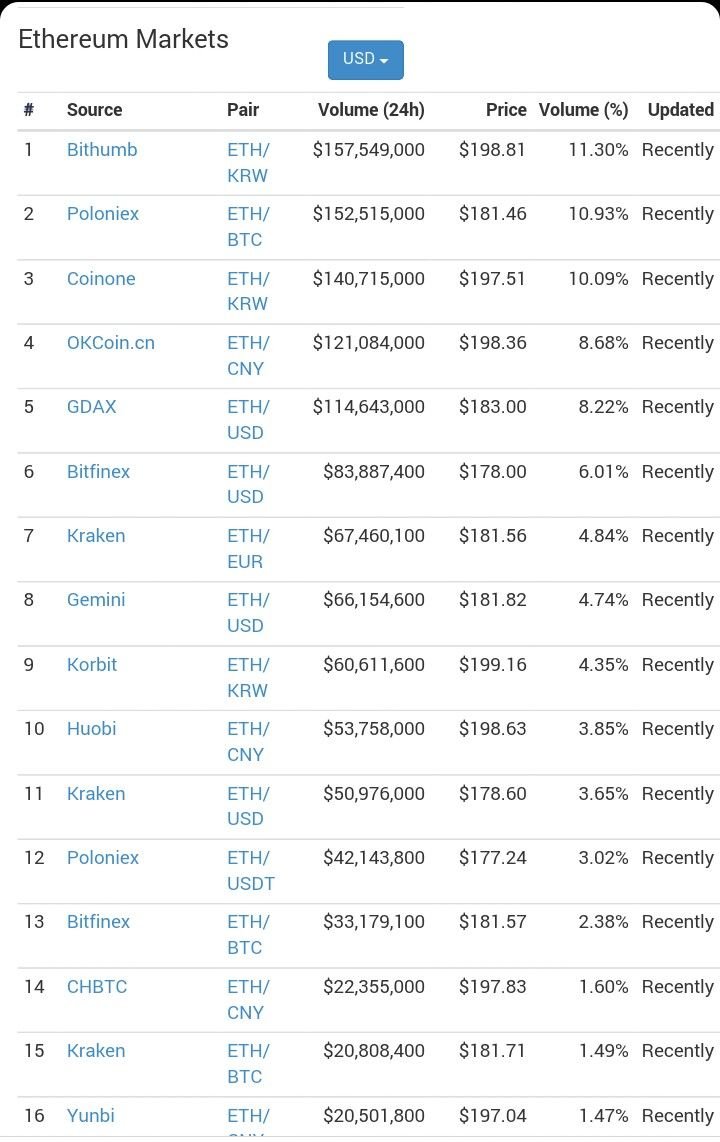Open the Huobi exchange link
Screen dimensions: 720x1142
point(92,729)
